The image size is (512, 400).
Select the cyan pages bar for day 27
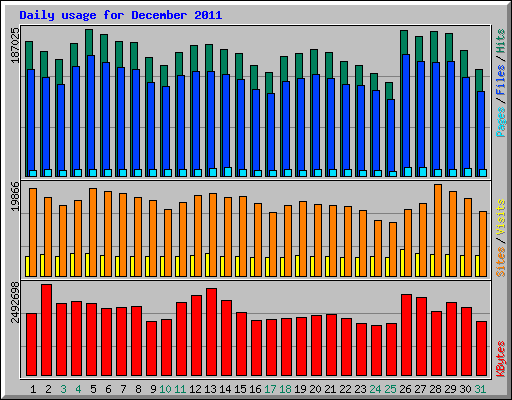pyautogui.click(x=423, y=172)
